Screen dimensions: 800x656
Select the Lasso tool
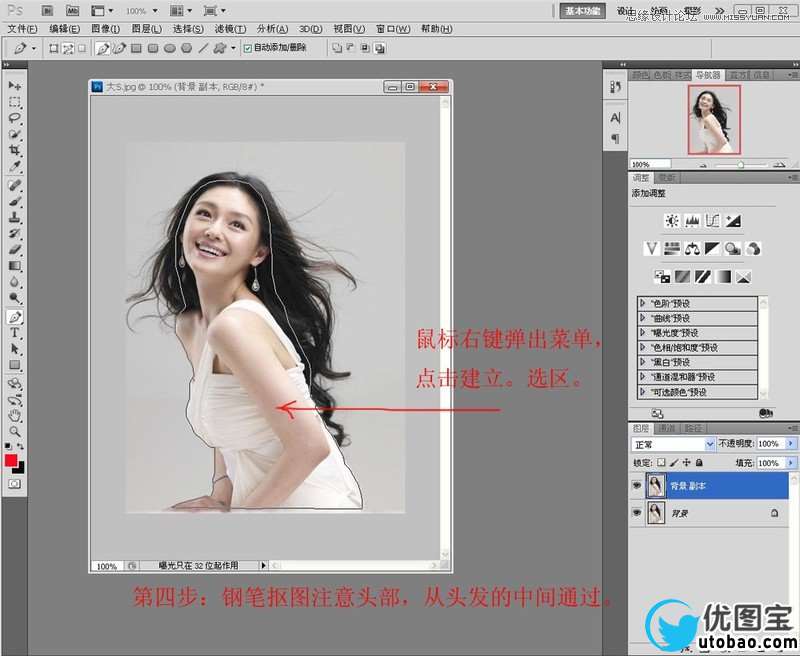15,118
